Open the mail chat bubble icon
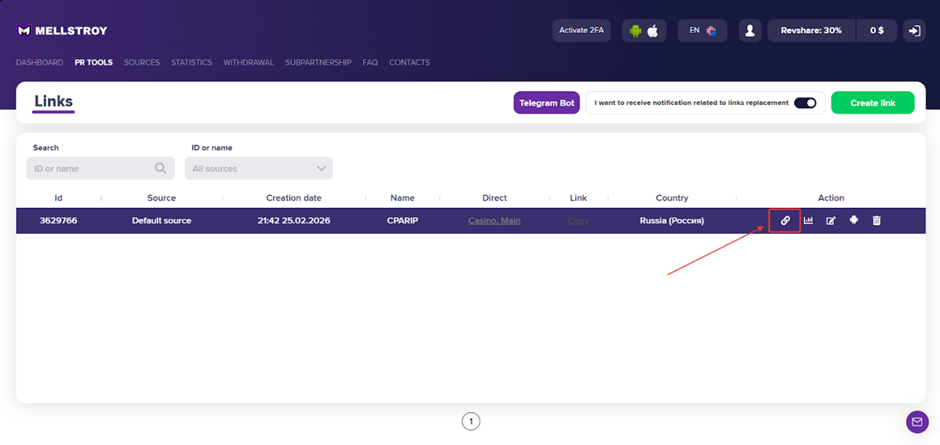This screenshot has width=940, height=445. click(x=917, y=422)
